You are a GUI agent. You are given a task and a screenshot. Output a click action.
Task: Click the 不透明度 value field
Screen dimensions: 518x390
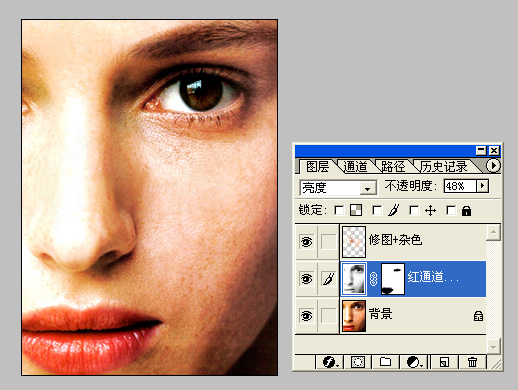(460, 186)
